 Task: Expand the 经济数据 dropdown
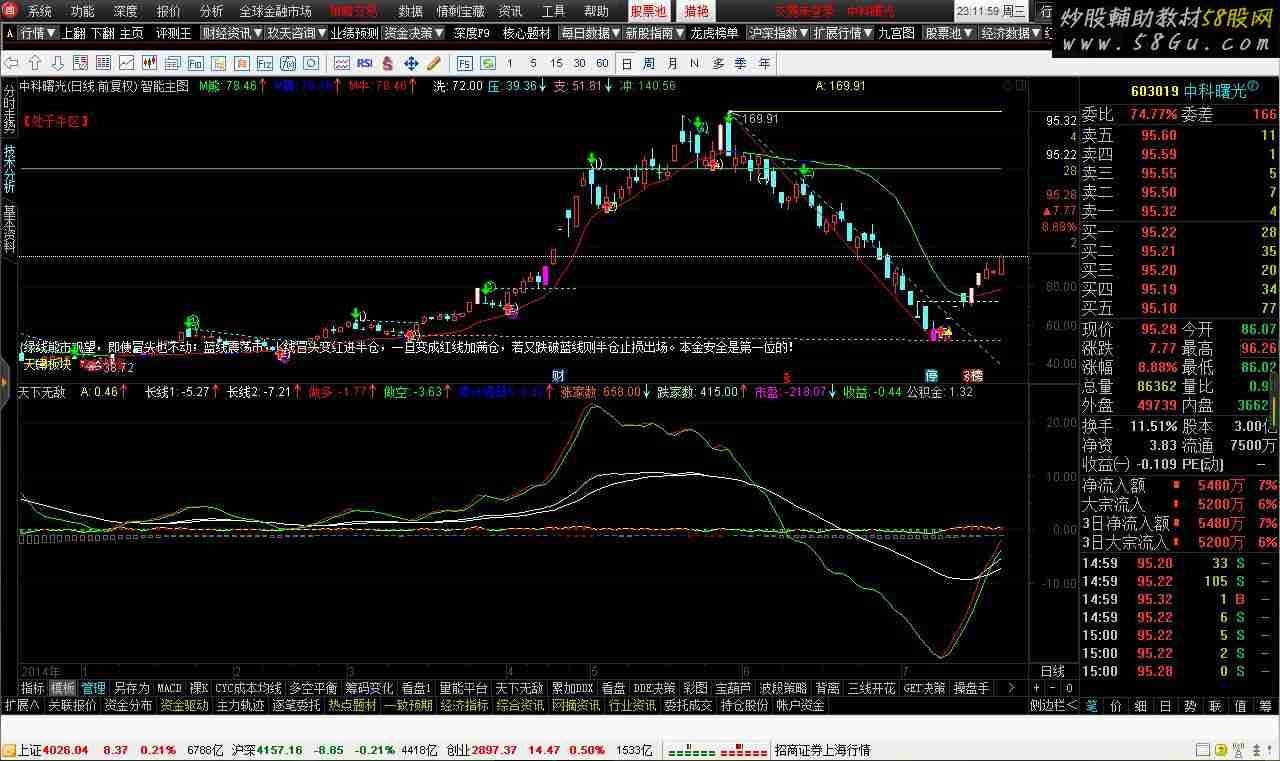tap(1011, 33)
